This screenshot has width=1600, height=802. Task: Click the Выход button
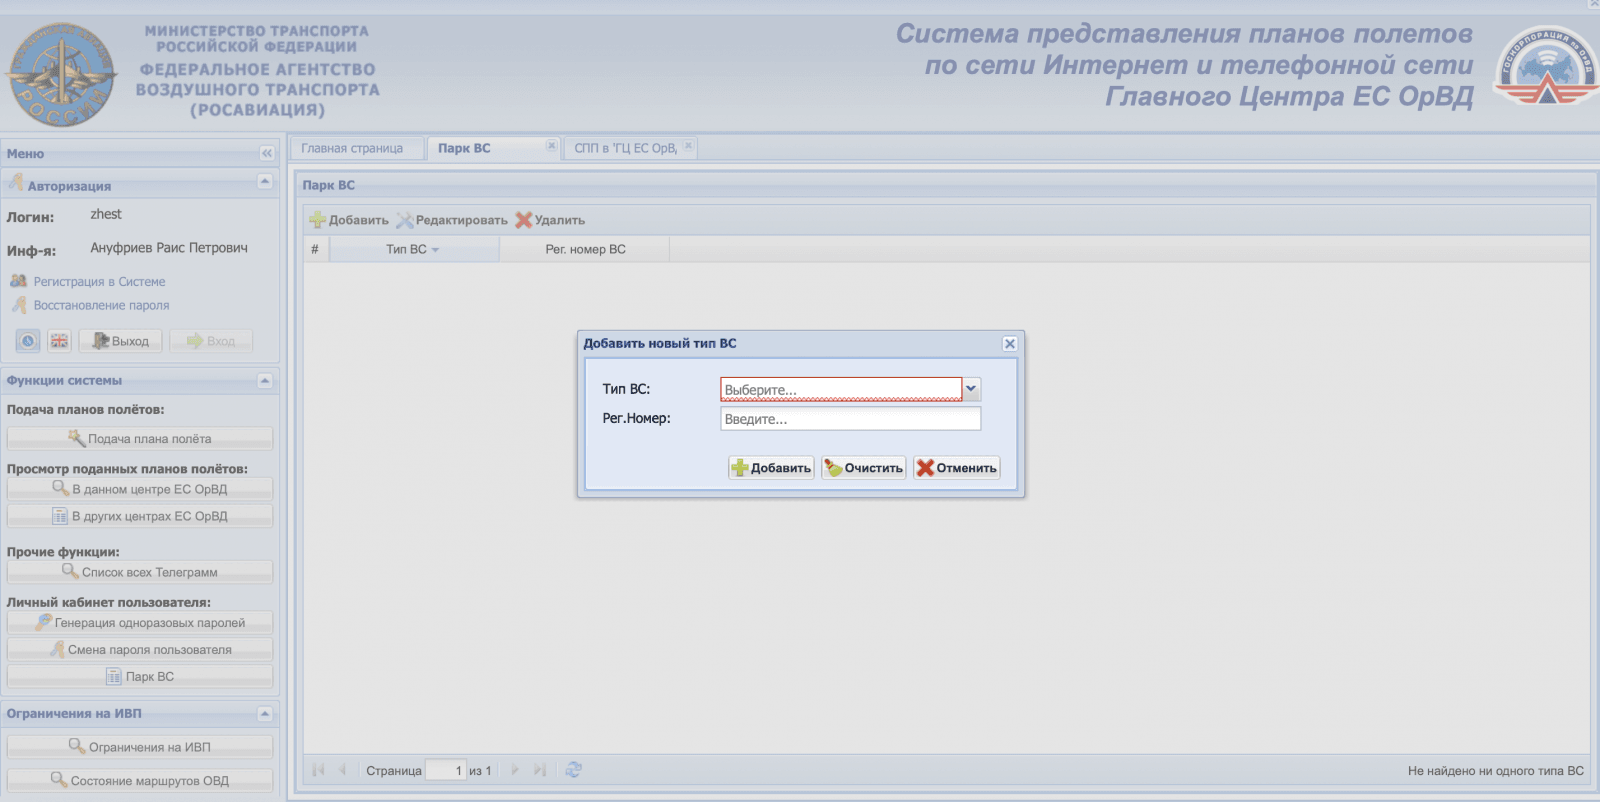tap(121, 341)
